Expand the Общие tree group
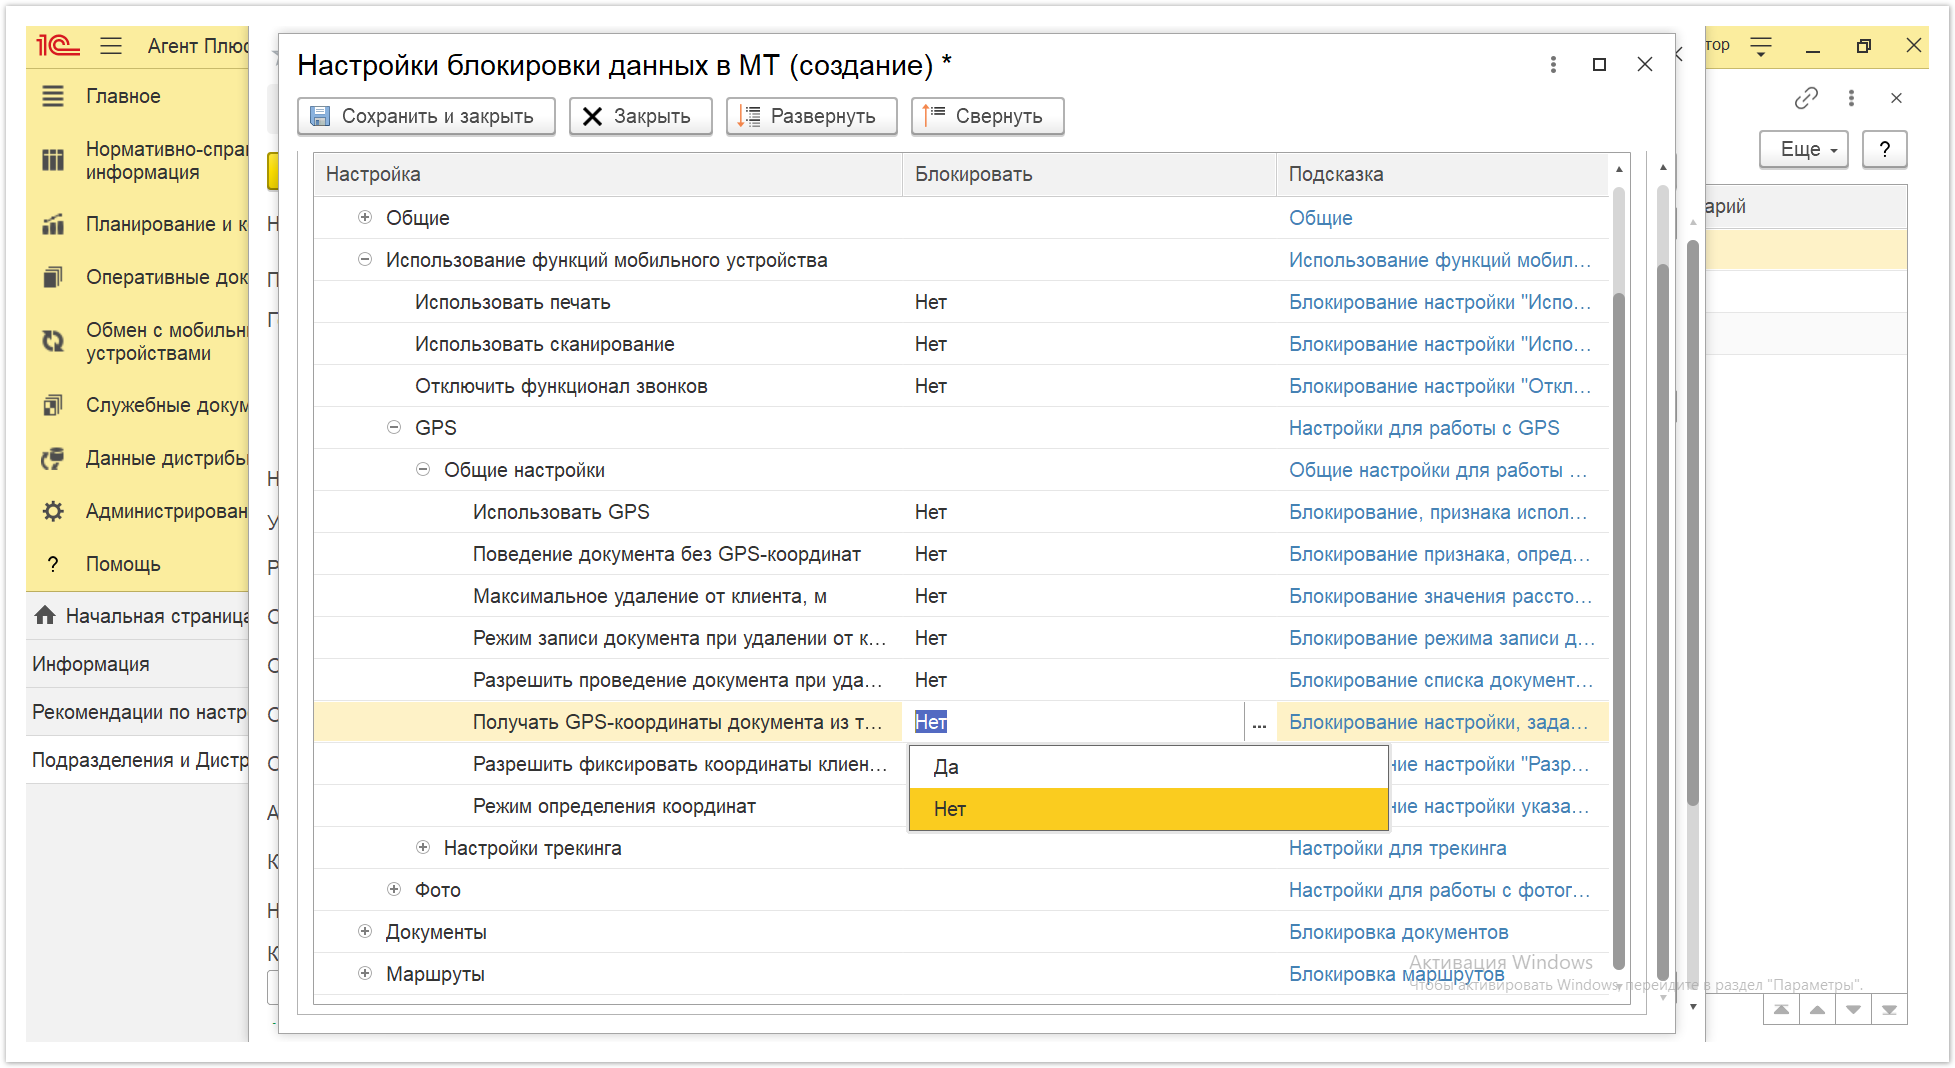The width and height of the screenshot is (1955, 1068). pos(365,217)
